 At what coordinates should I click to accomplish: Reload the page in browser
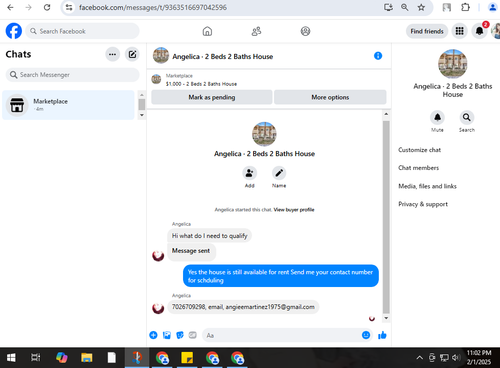point(47,7)
